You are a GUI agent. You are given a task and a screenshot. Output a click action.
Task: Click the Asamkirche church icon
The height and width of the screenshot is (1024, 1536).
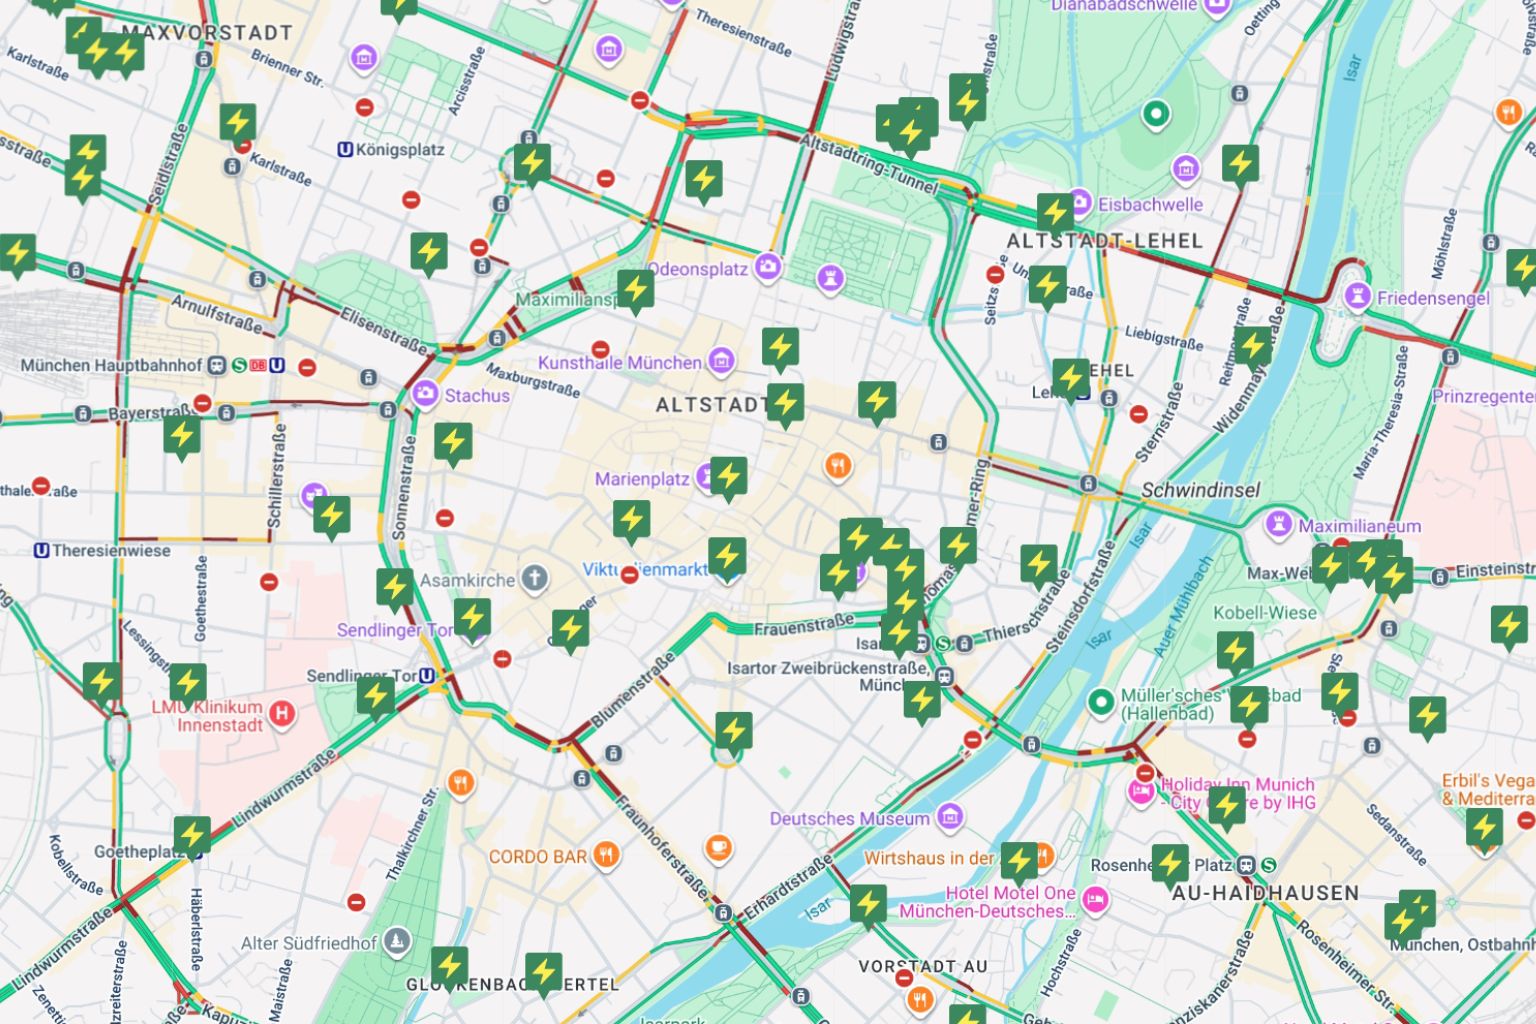click(x=535, y=578)
